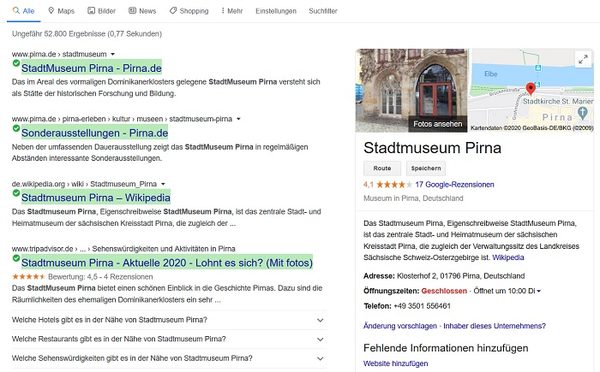Open Suchfilter options
Viewport: 600px width, 372px height.
coord(323,11)
